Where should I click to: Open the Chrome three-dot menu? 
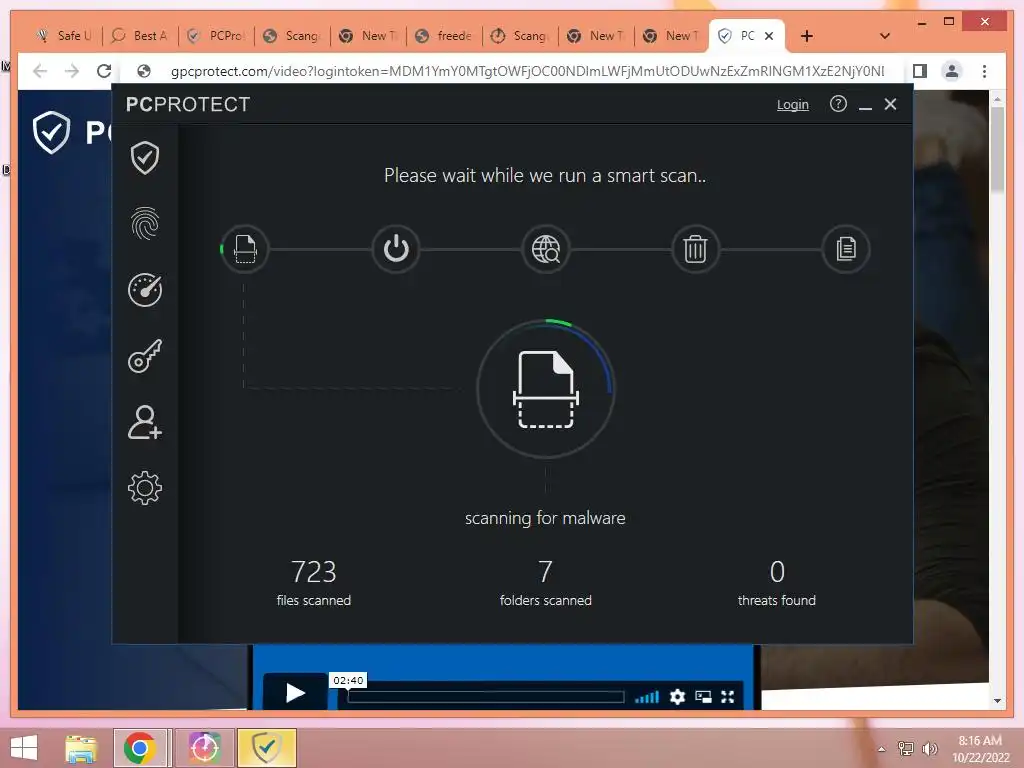click(984, 71)
